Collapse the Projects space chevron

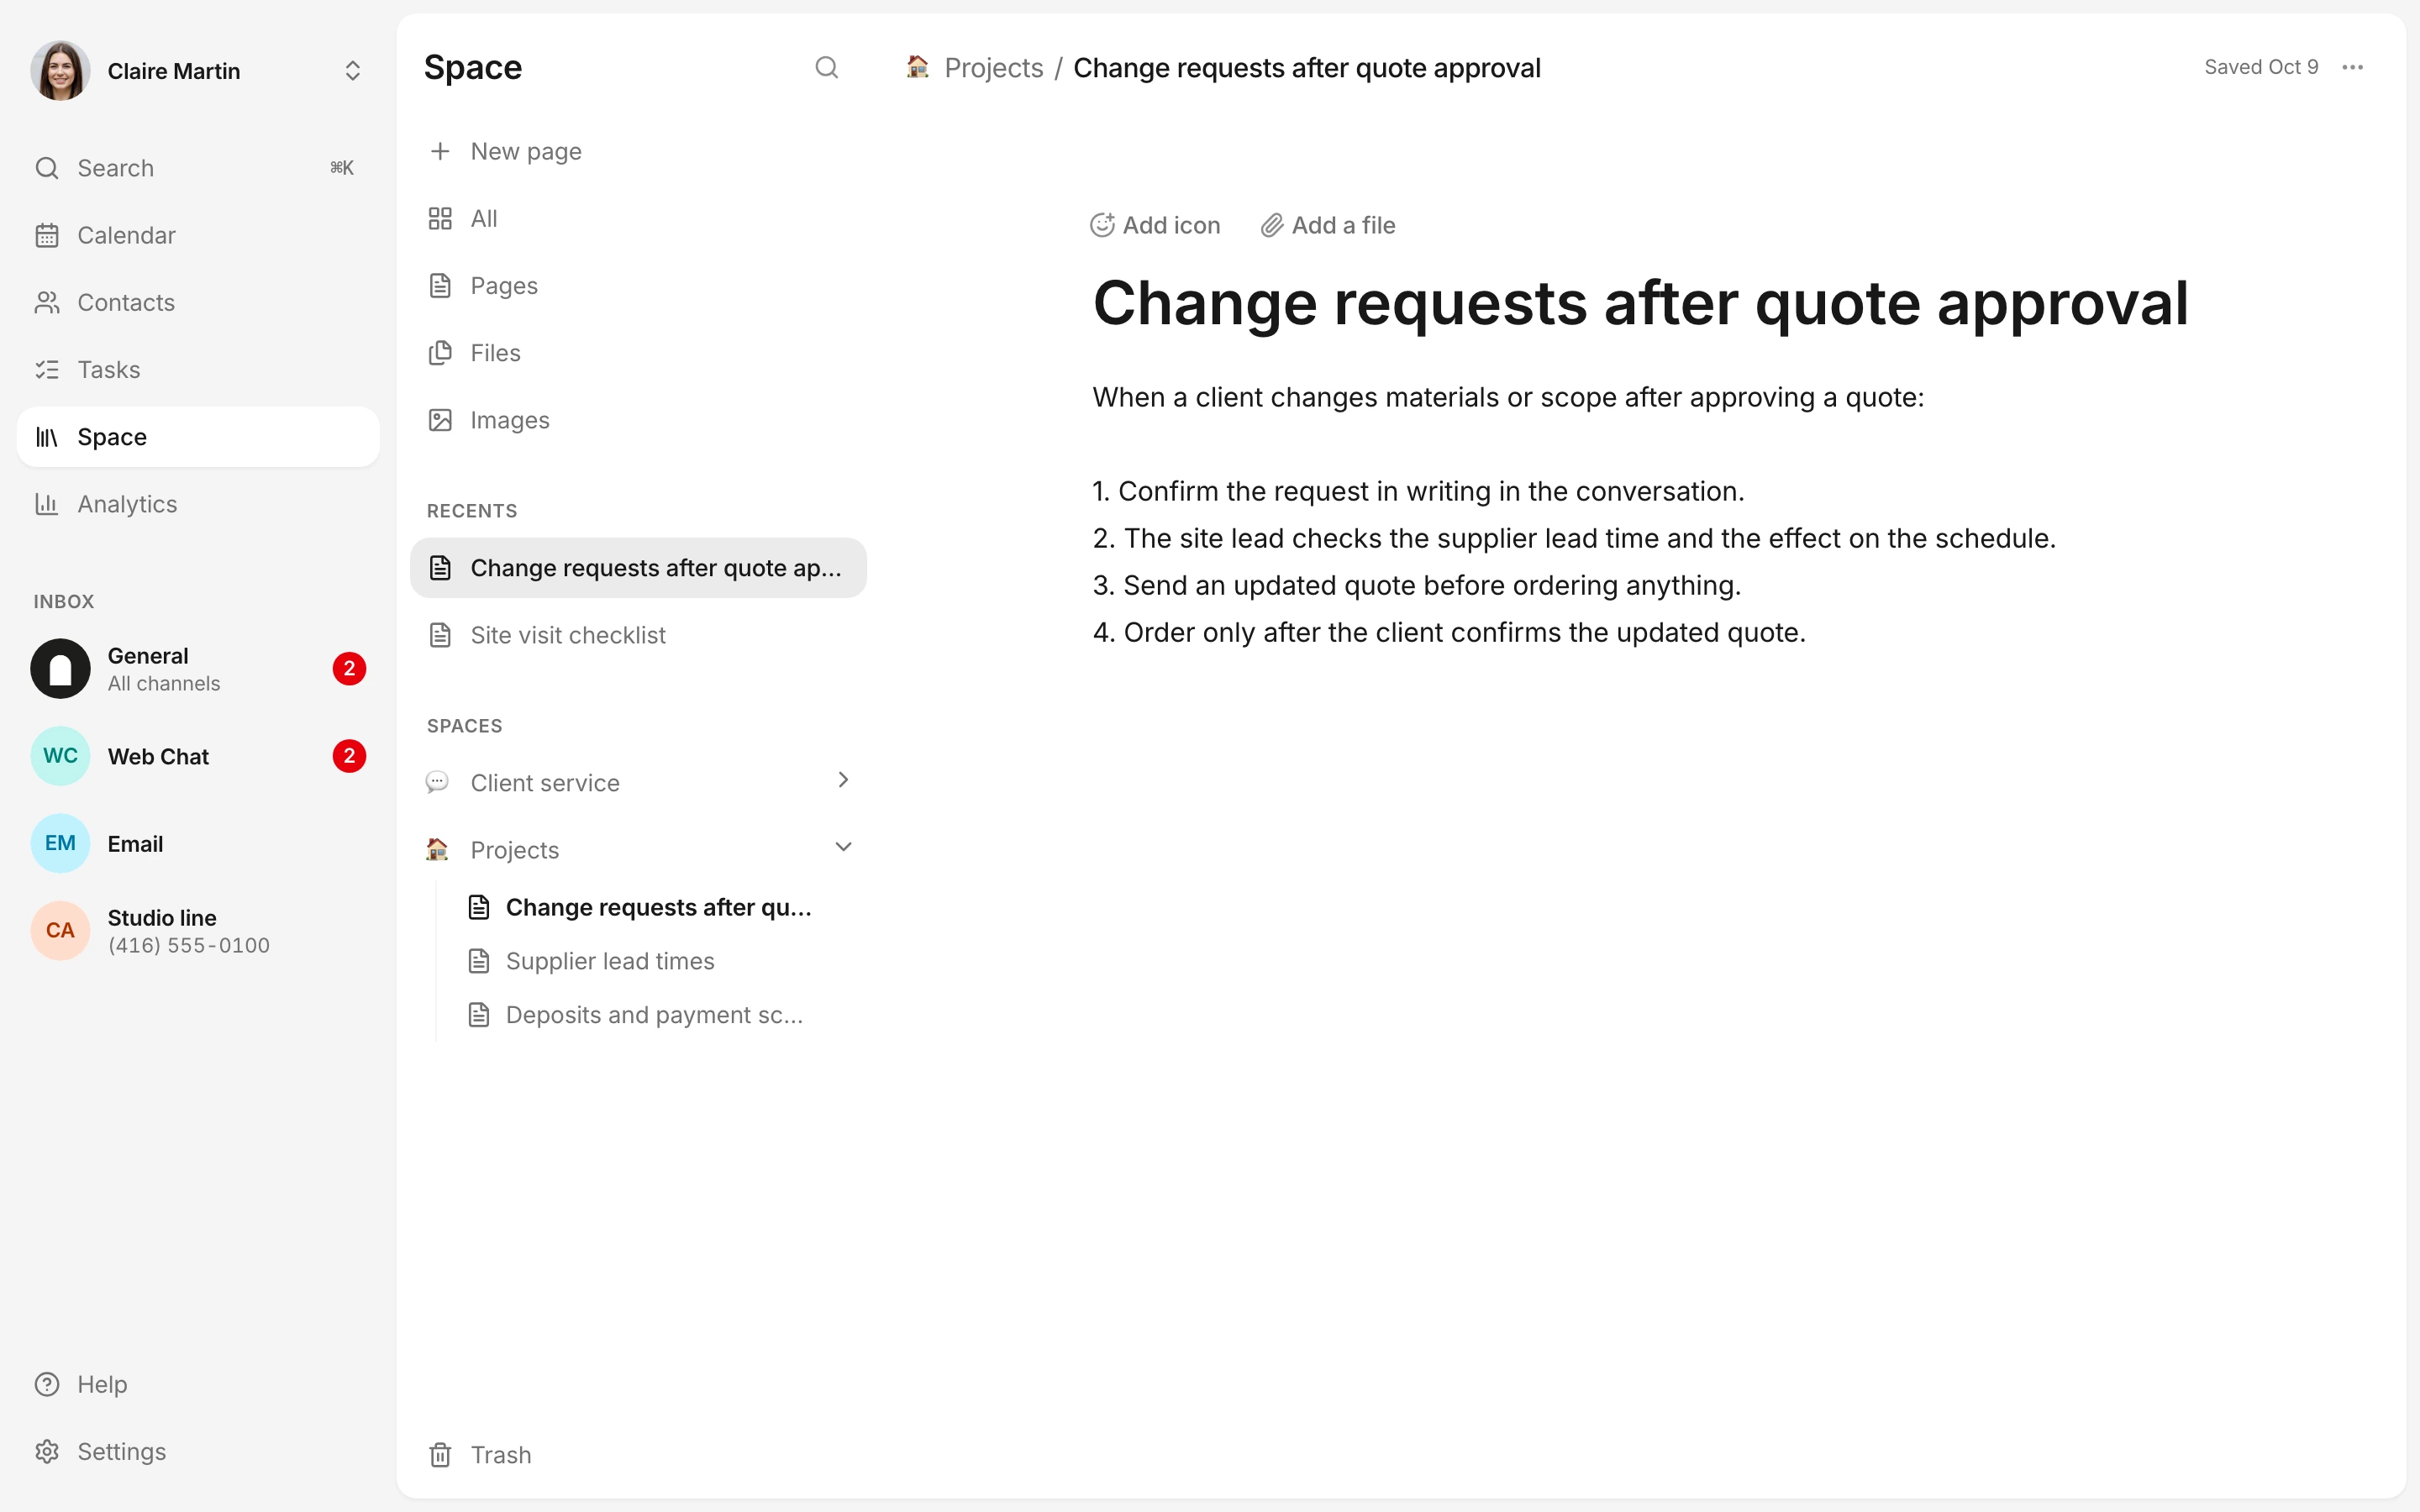pyautogui.click(x=843, y=847)
